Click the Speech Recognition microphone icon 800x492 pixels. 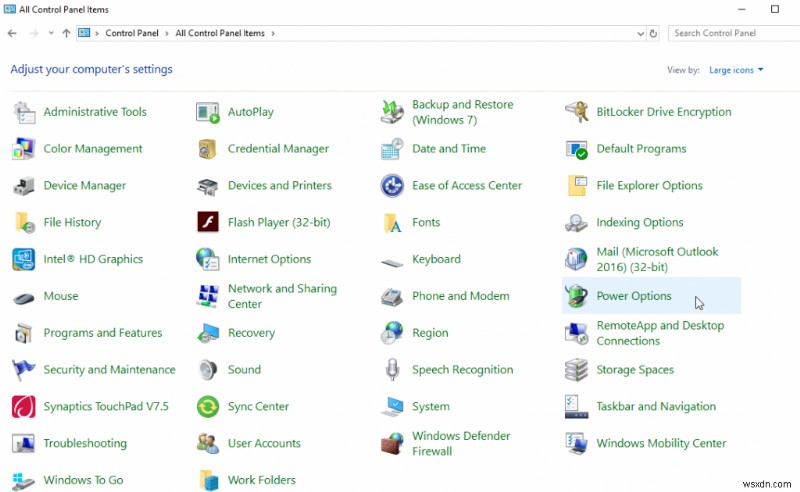pyautogui.click(x=392, y=370)
